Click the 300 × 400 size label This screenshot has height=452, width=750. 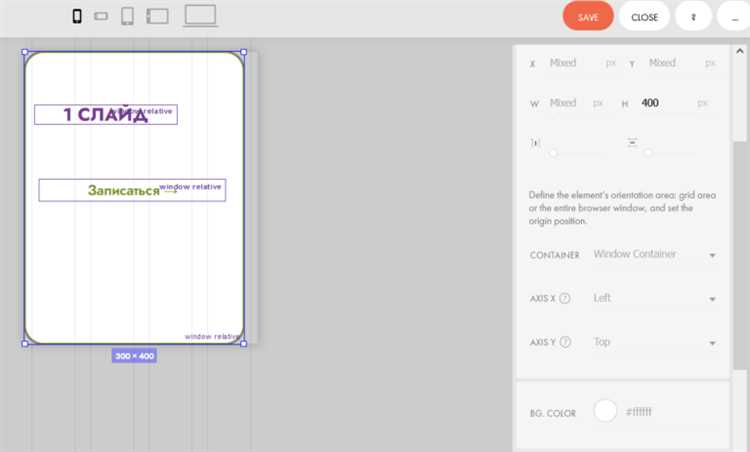(134, 356)
